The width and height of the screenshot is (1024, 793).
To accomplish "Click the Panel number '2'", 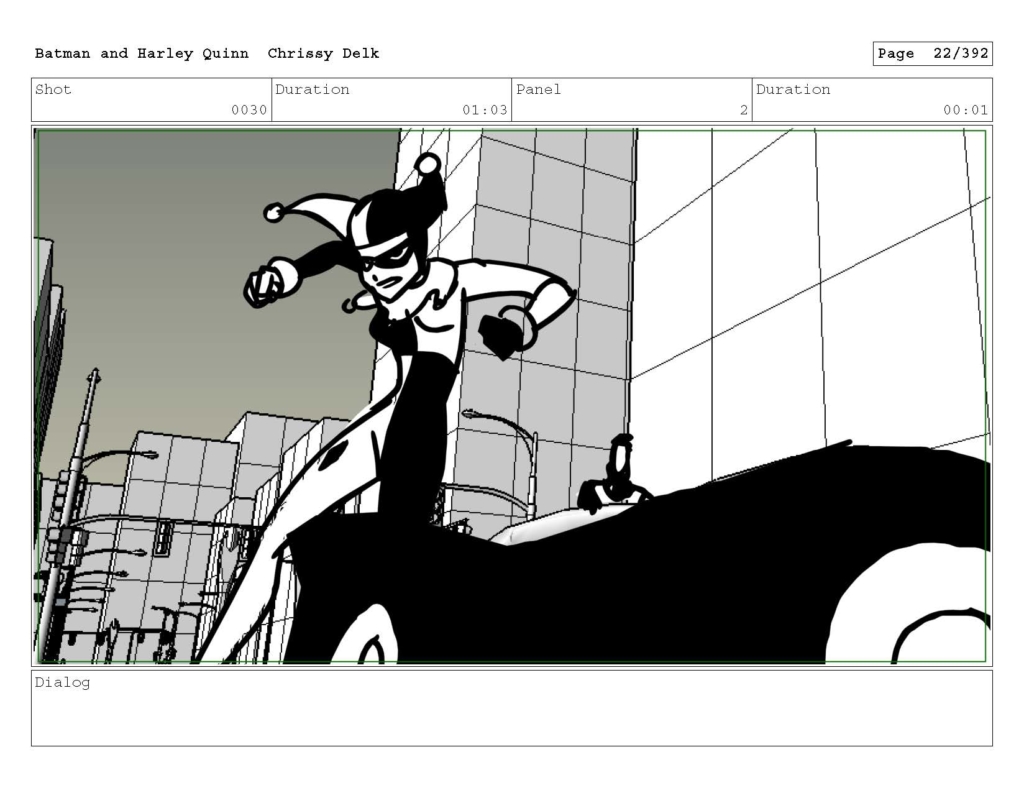I will (743, 110).
